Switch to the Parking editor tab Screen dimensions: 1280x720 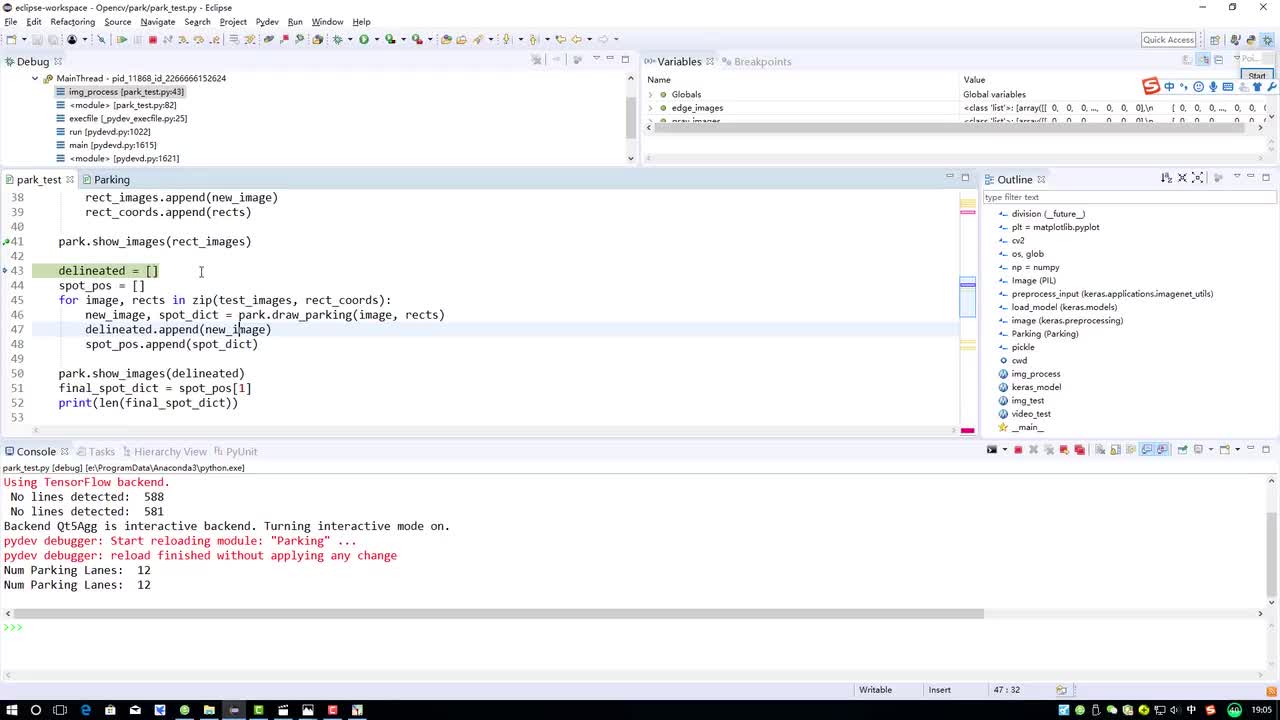click(x=111, y=180)
